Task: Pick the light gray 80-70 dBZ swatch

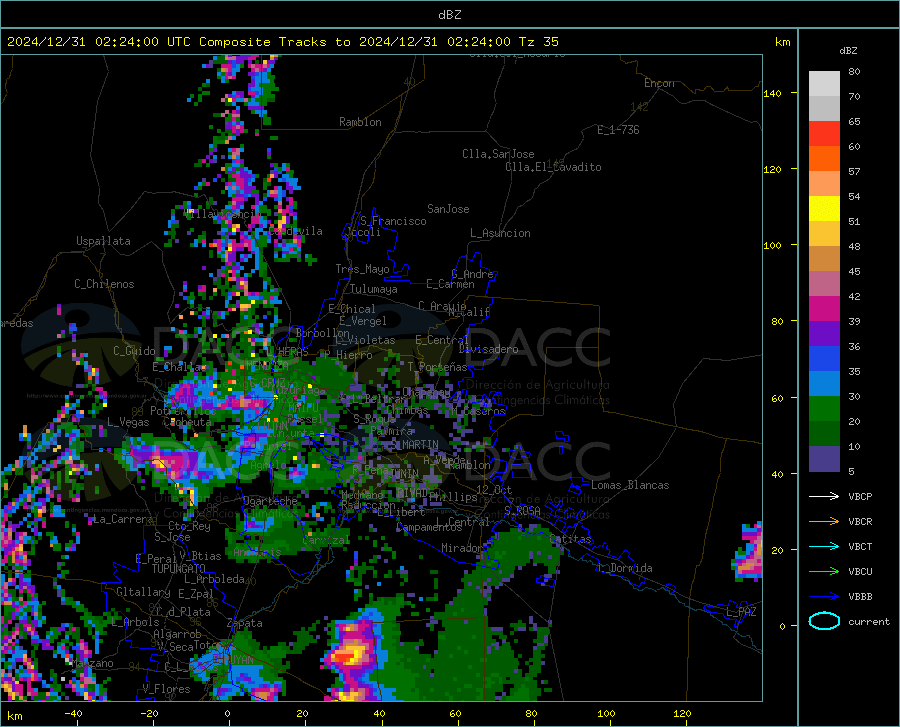Action: (x=824, y=84)
